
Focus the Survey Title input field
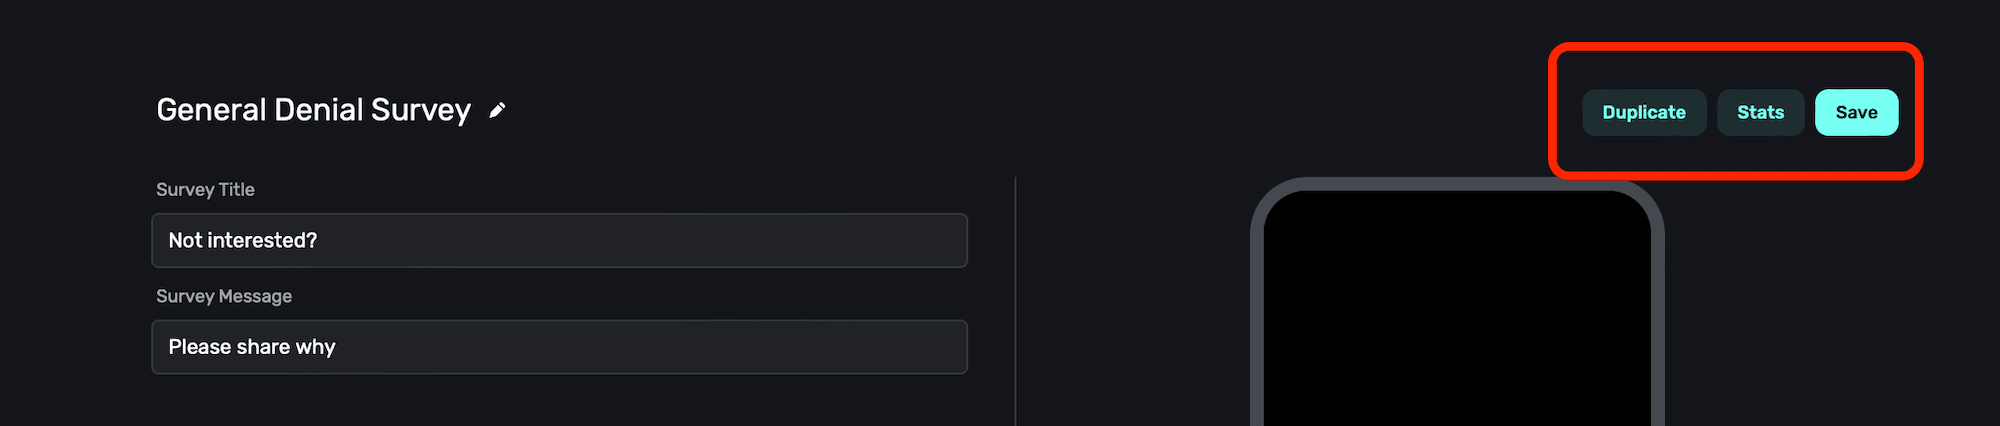pyautogui.click(x=559, y=241)
